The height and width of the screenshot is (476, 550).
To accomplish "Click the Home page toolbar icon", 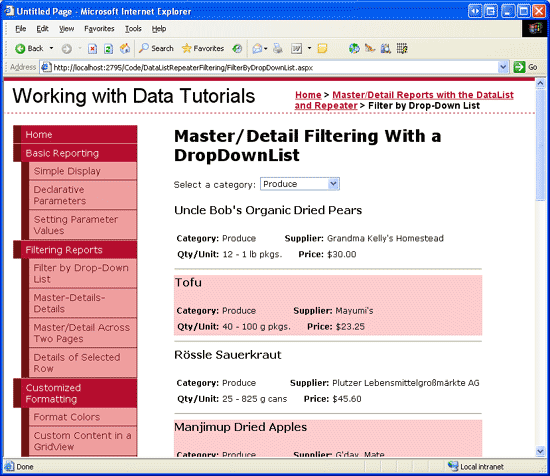I will pos(125,48).
